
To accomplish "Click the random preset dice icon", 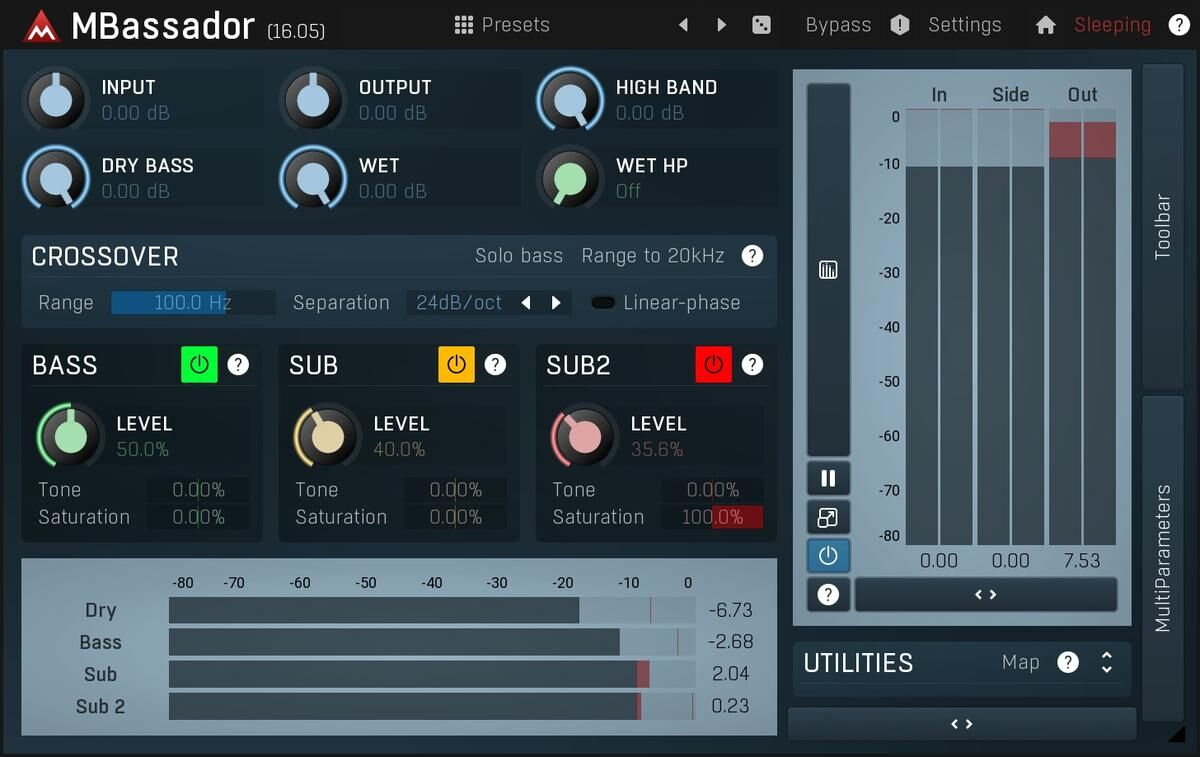I will pyautogui.click(x=761, y=25).
